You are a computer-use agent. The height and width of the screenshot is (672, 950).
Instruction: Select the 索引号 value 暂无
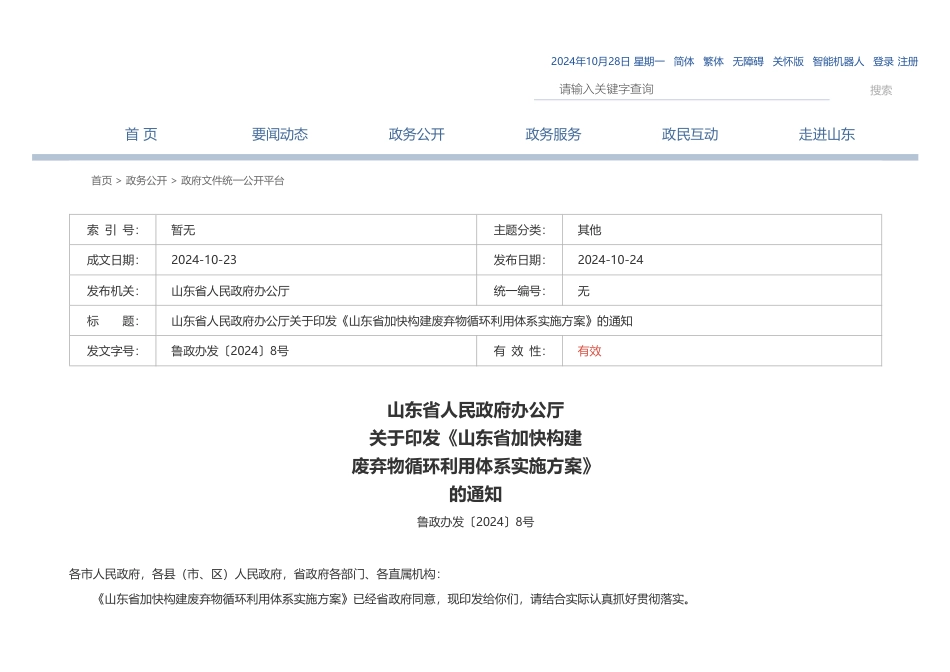click(x=183, y=230)
